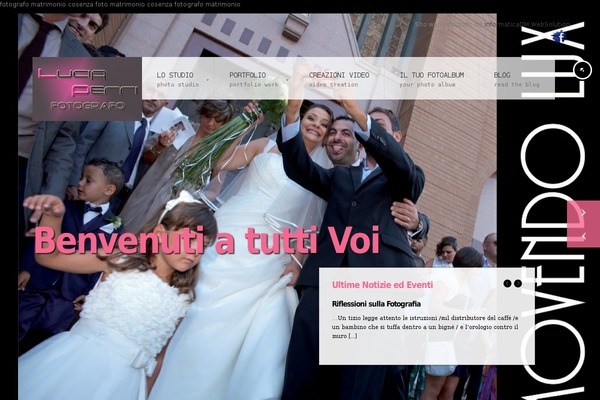Open the Creazioni Video menu item
Screen dimensions: 600x400
[339, 79]
